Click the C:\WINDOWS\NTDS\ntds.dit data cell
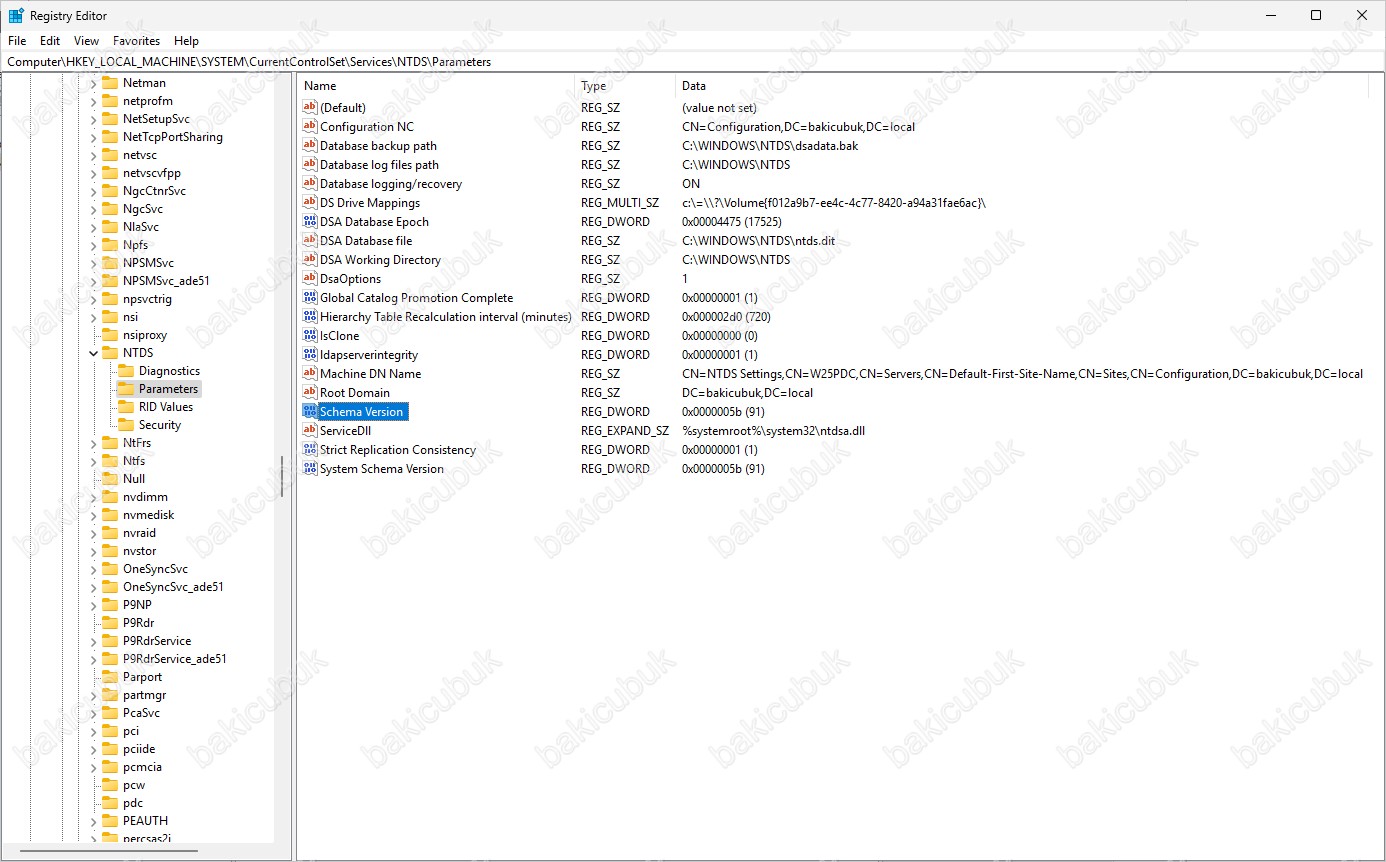1386x862 pixels. coord(758,241)
